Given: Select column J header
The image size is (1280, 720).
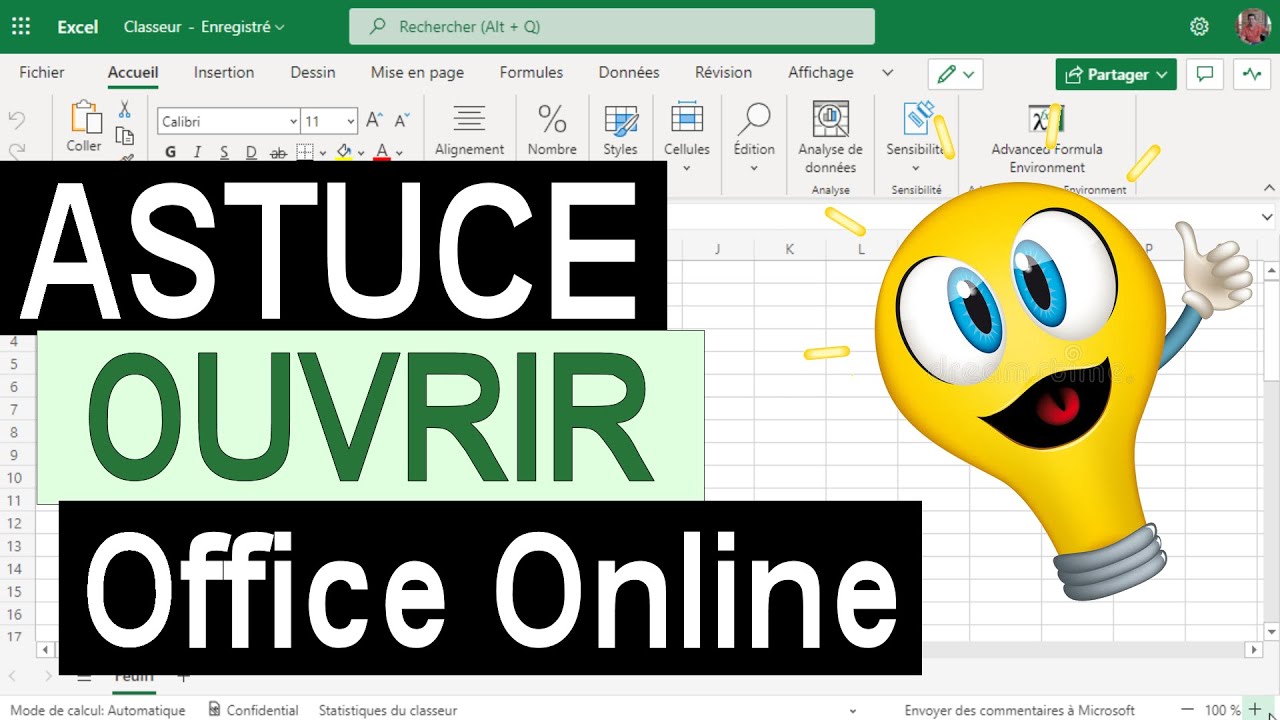Looking at the screenshot, I should pos(717,249).
